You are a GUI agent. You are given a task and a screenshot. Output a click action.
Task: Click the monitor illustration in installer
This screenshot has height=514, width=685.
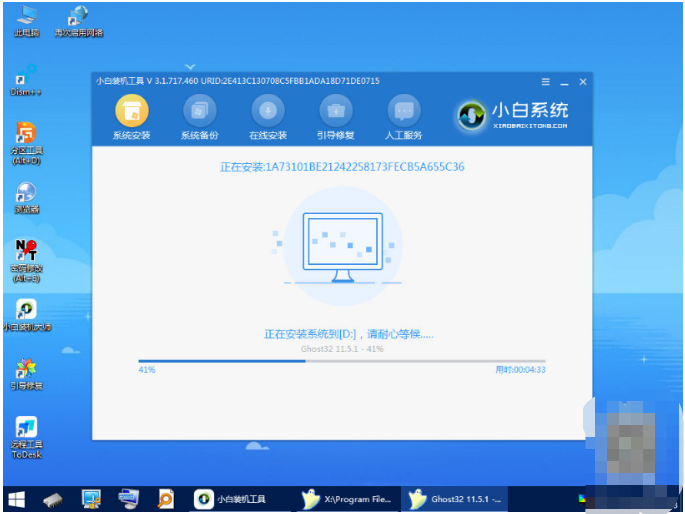(x=342, y=247)
